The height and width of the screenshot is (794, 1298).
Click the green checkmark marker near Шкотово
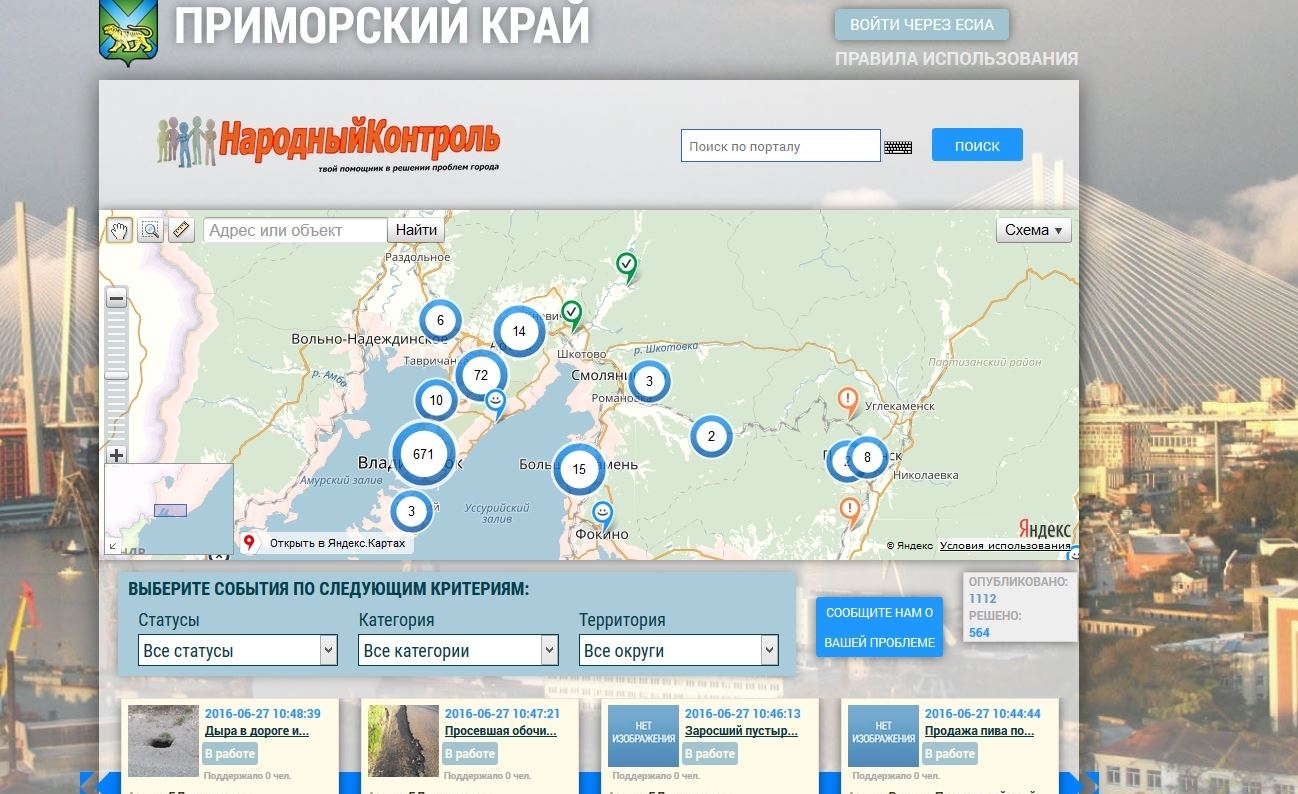coord(571,314)
